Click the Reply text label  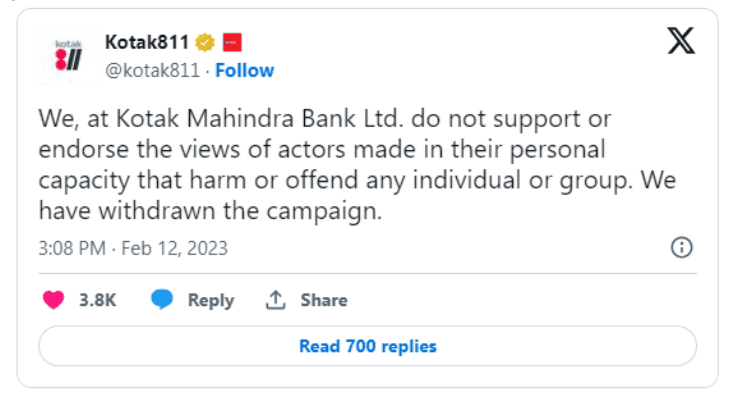click(210, 300)
